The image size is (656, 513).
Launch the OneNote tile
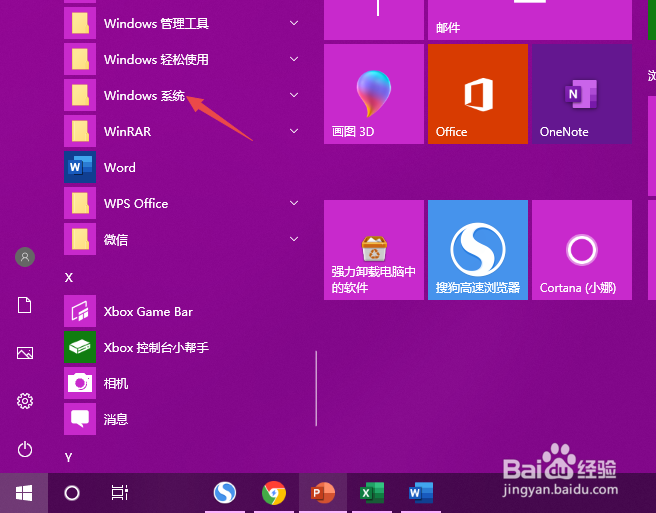tap(582, 94)
